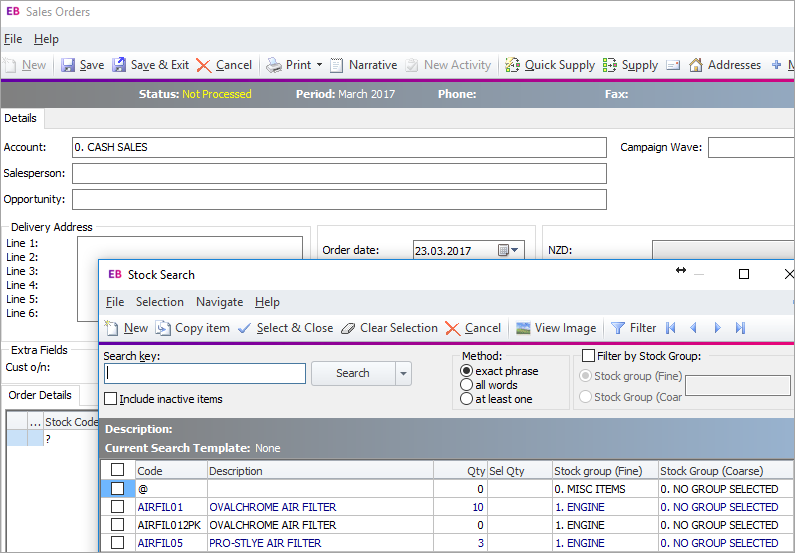Click Narrative icon in toolbar
The height and width of the screenshot is (553, 795).
337,65
